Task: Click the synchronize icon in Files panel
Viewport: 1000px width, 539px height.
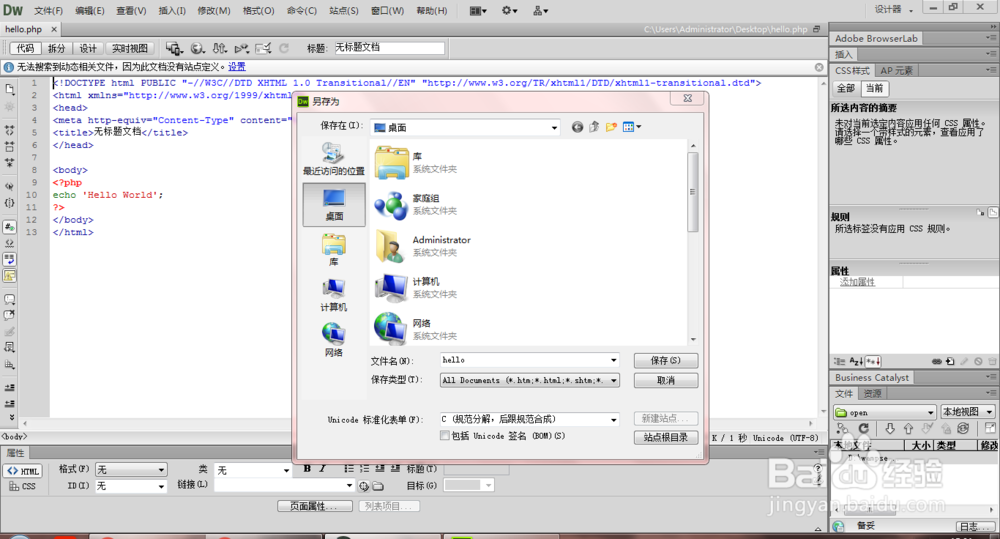Action: point(963,429)
